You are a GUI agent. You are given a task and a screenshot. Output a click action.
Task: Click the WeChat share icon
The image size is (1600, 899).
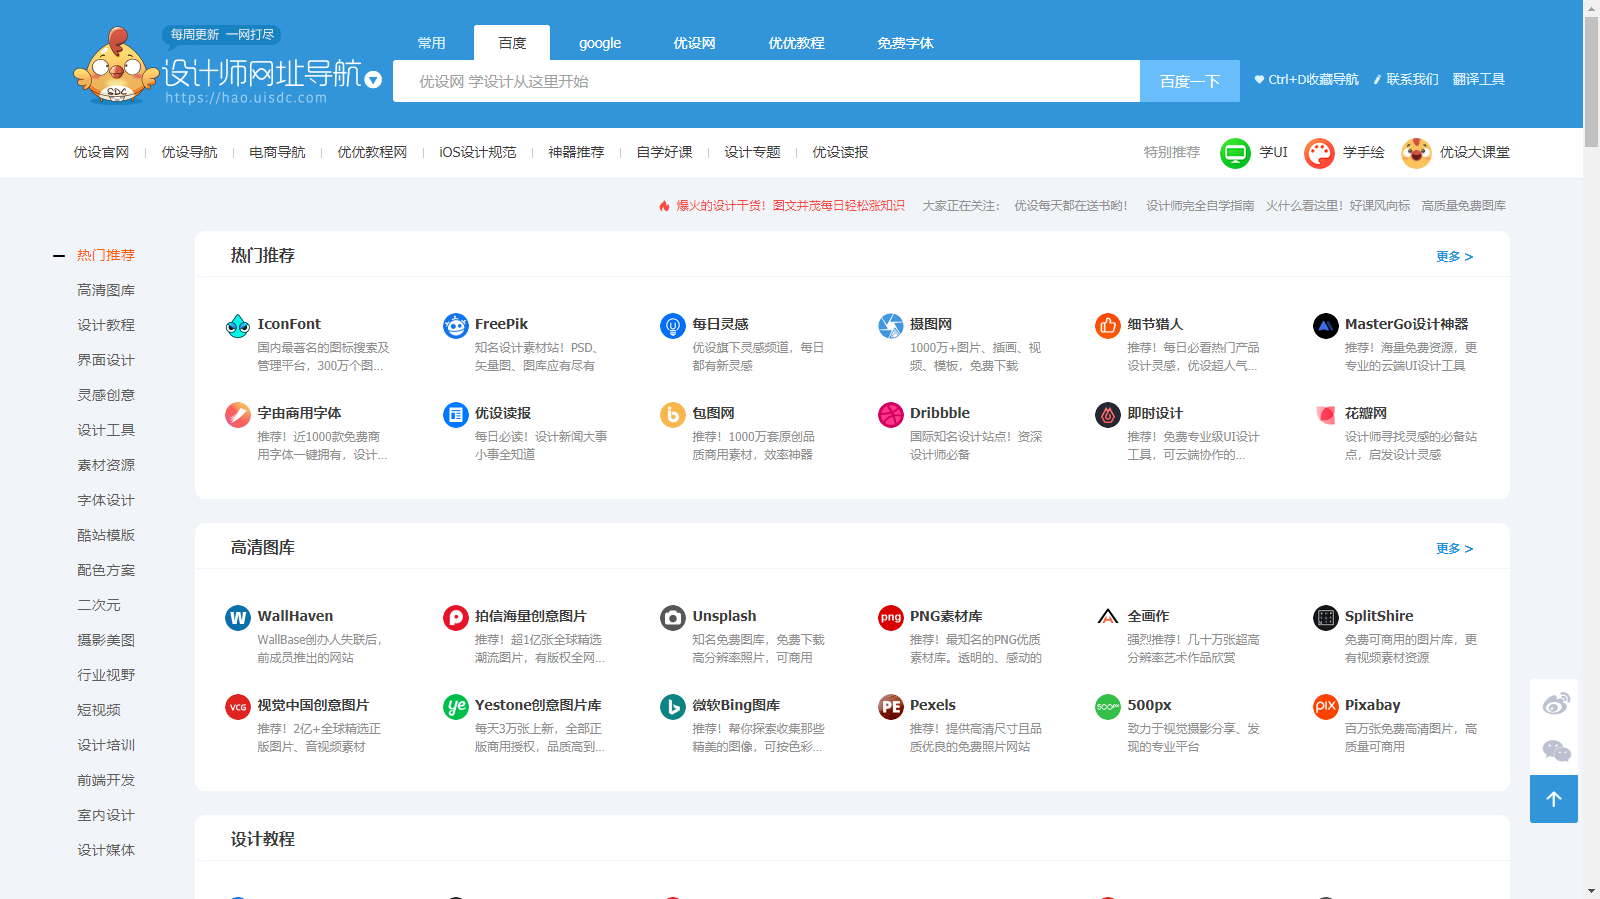click(x=1556, y=751)
